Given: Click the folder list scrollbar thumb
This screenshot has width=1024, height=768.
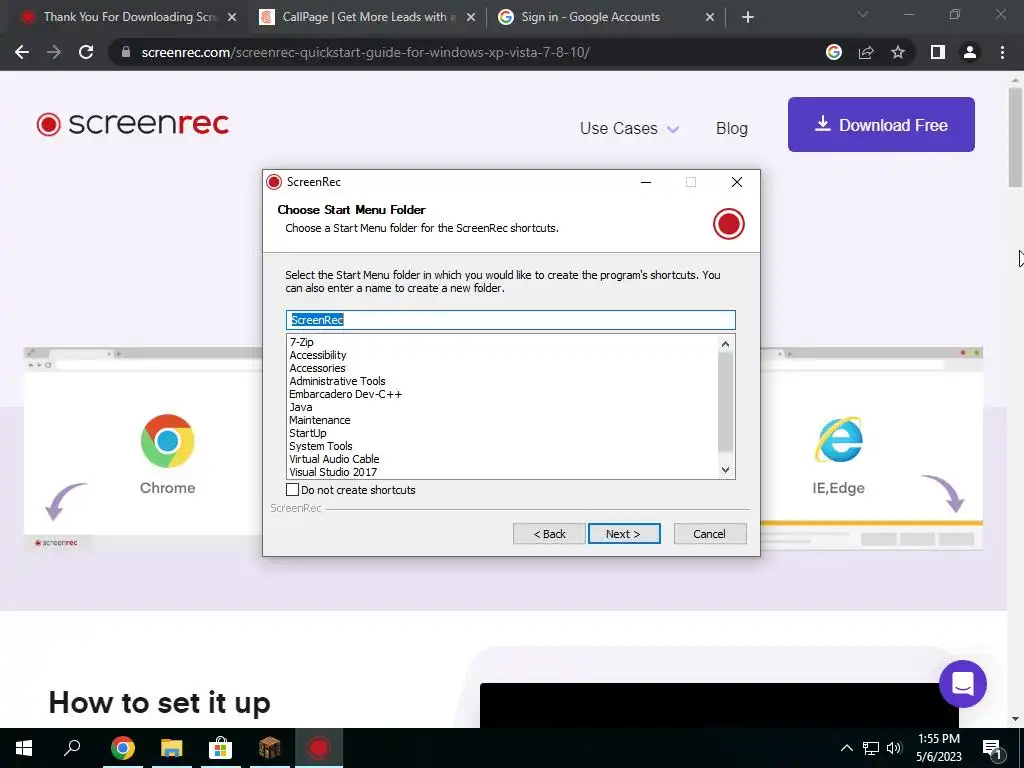Looking at the screenshot, I should coord(726,402).
